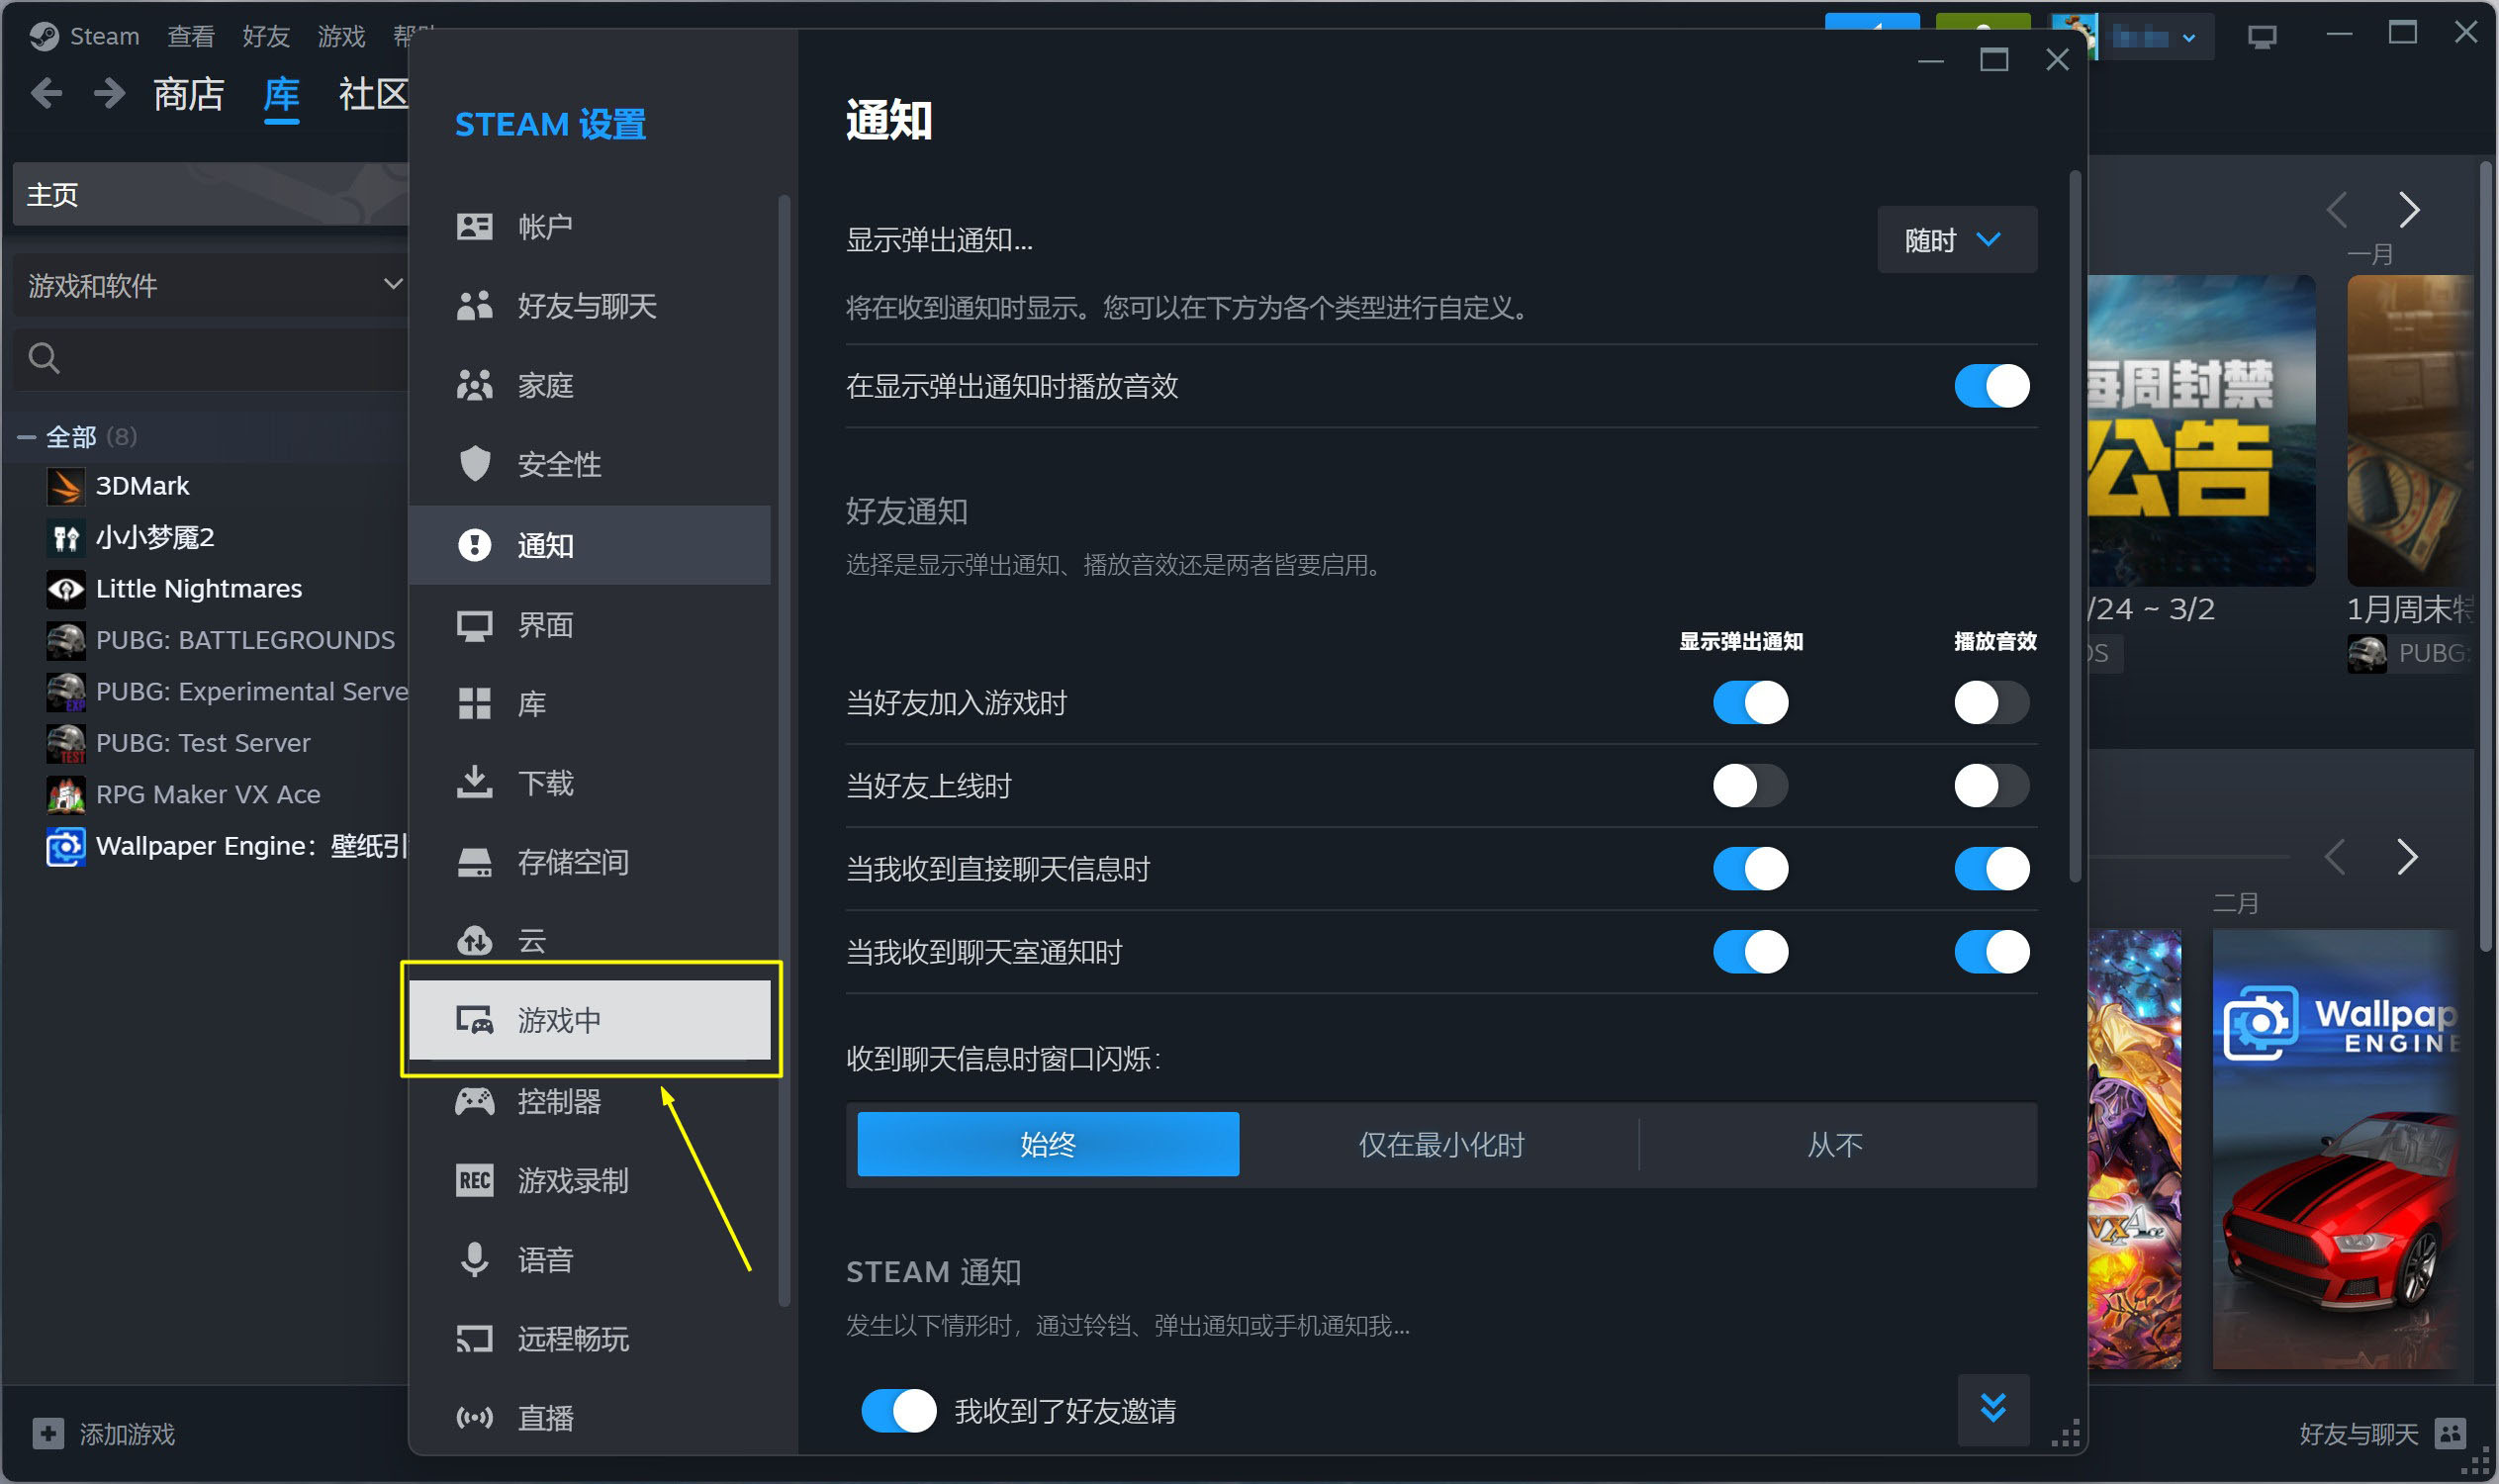This screenshot has width=2499, height=1484.
Task: Click the Big Picture monitor icon
Action: pos(2261,37)
